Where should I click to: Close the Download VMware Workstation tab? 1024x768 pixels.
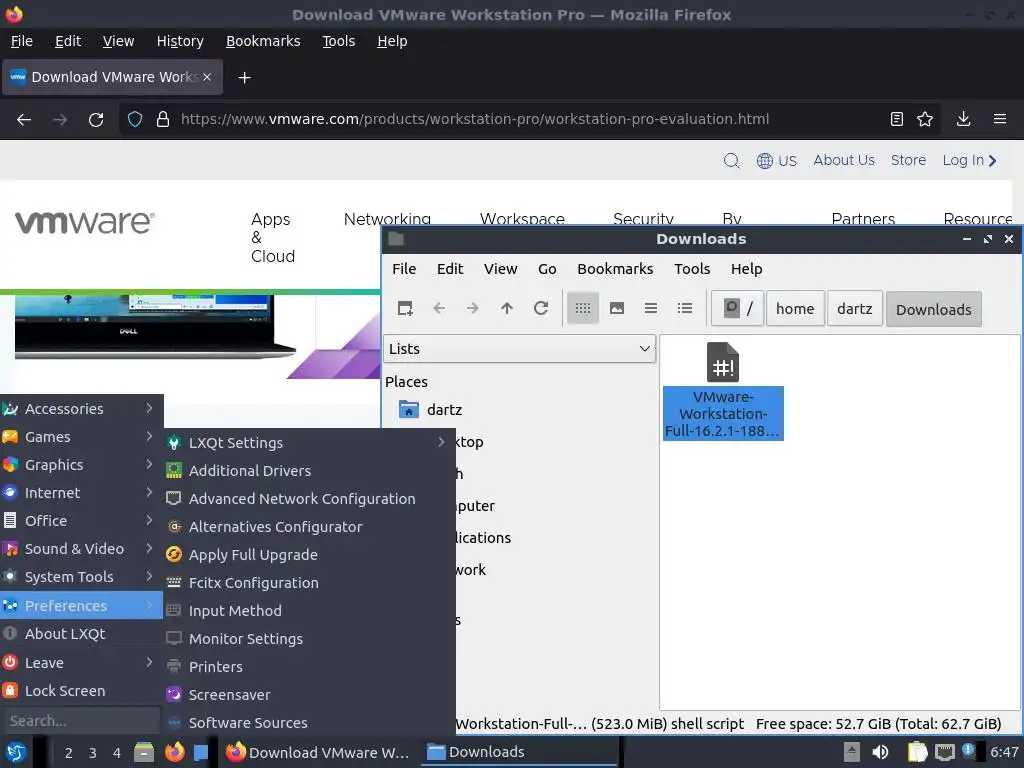tap(207, 77)
